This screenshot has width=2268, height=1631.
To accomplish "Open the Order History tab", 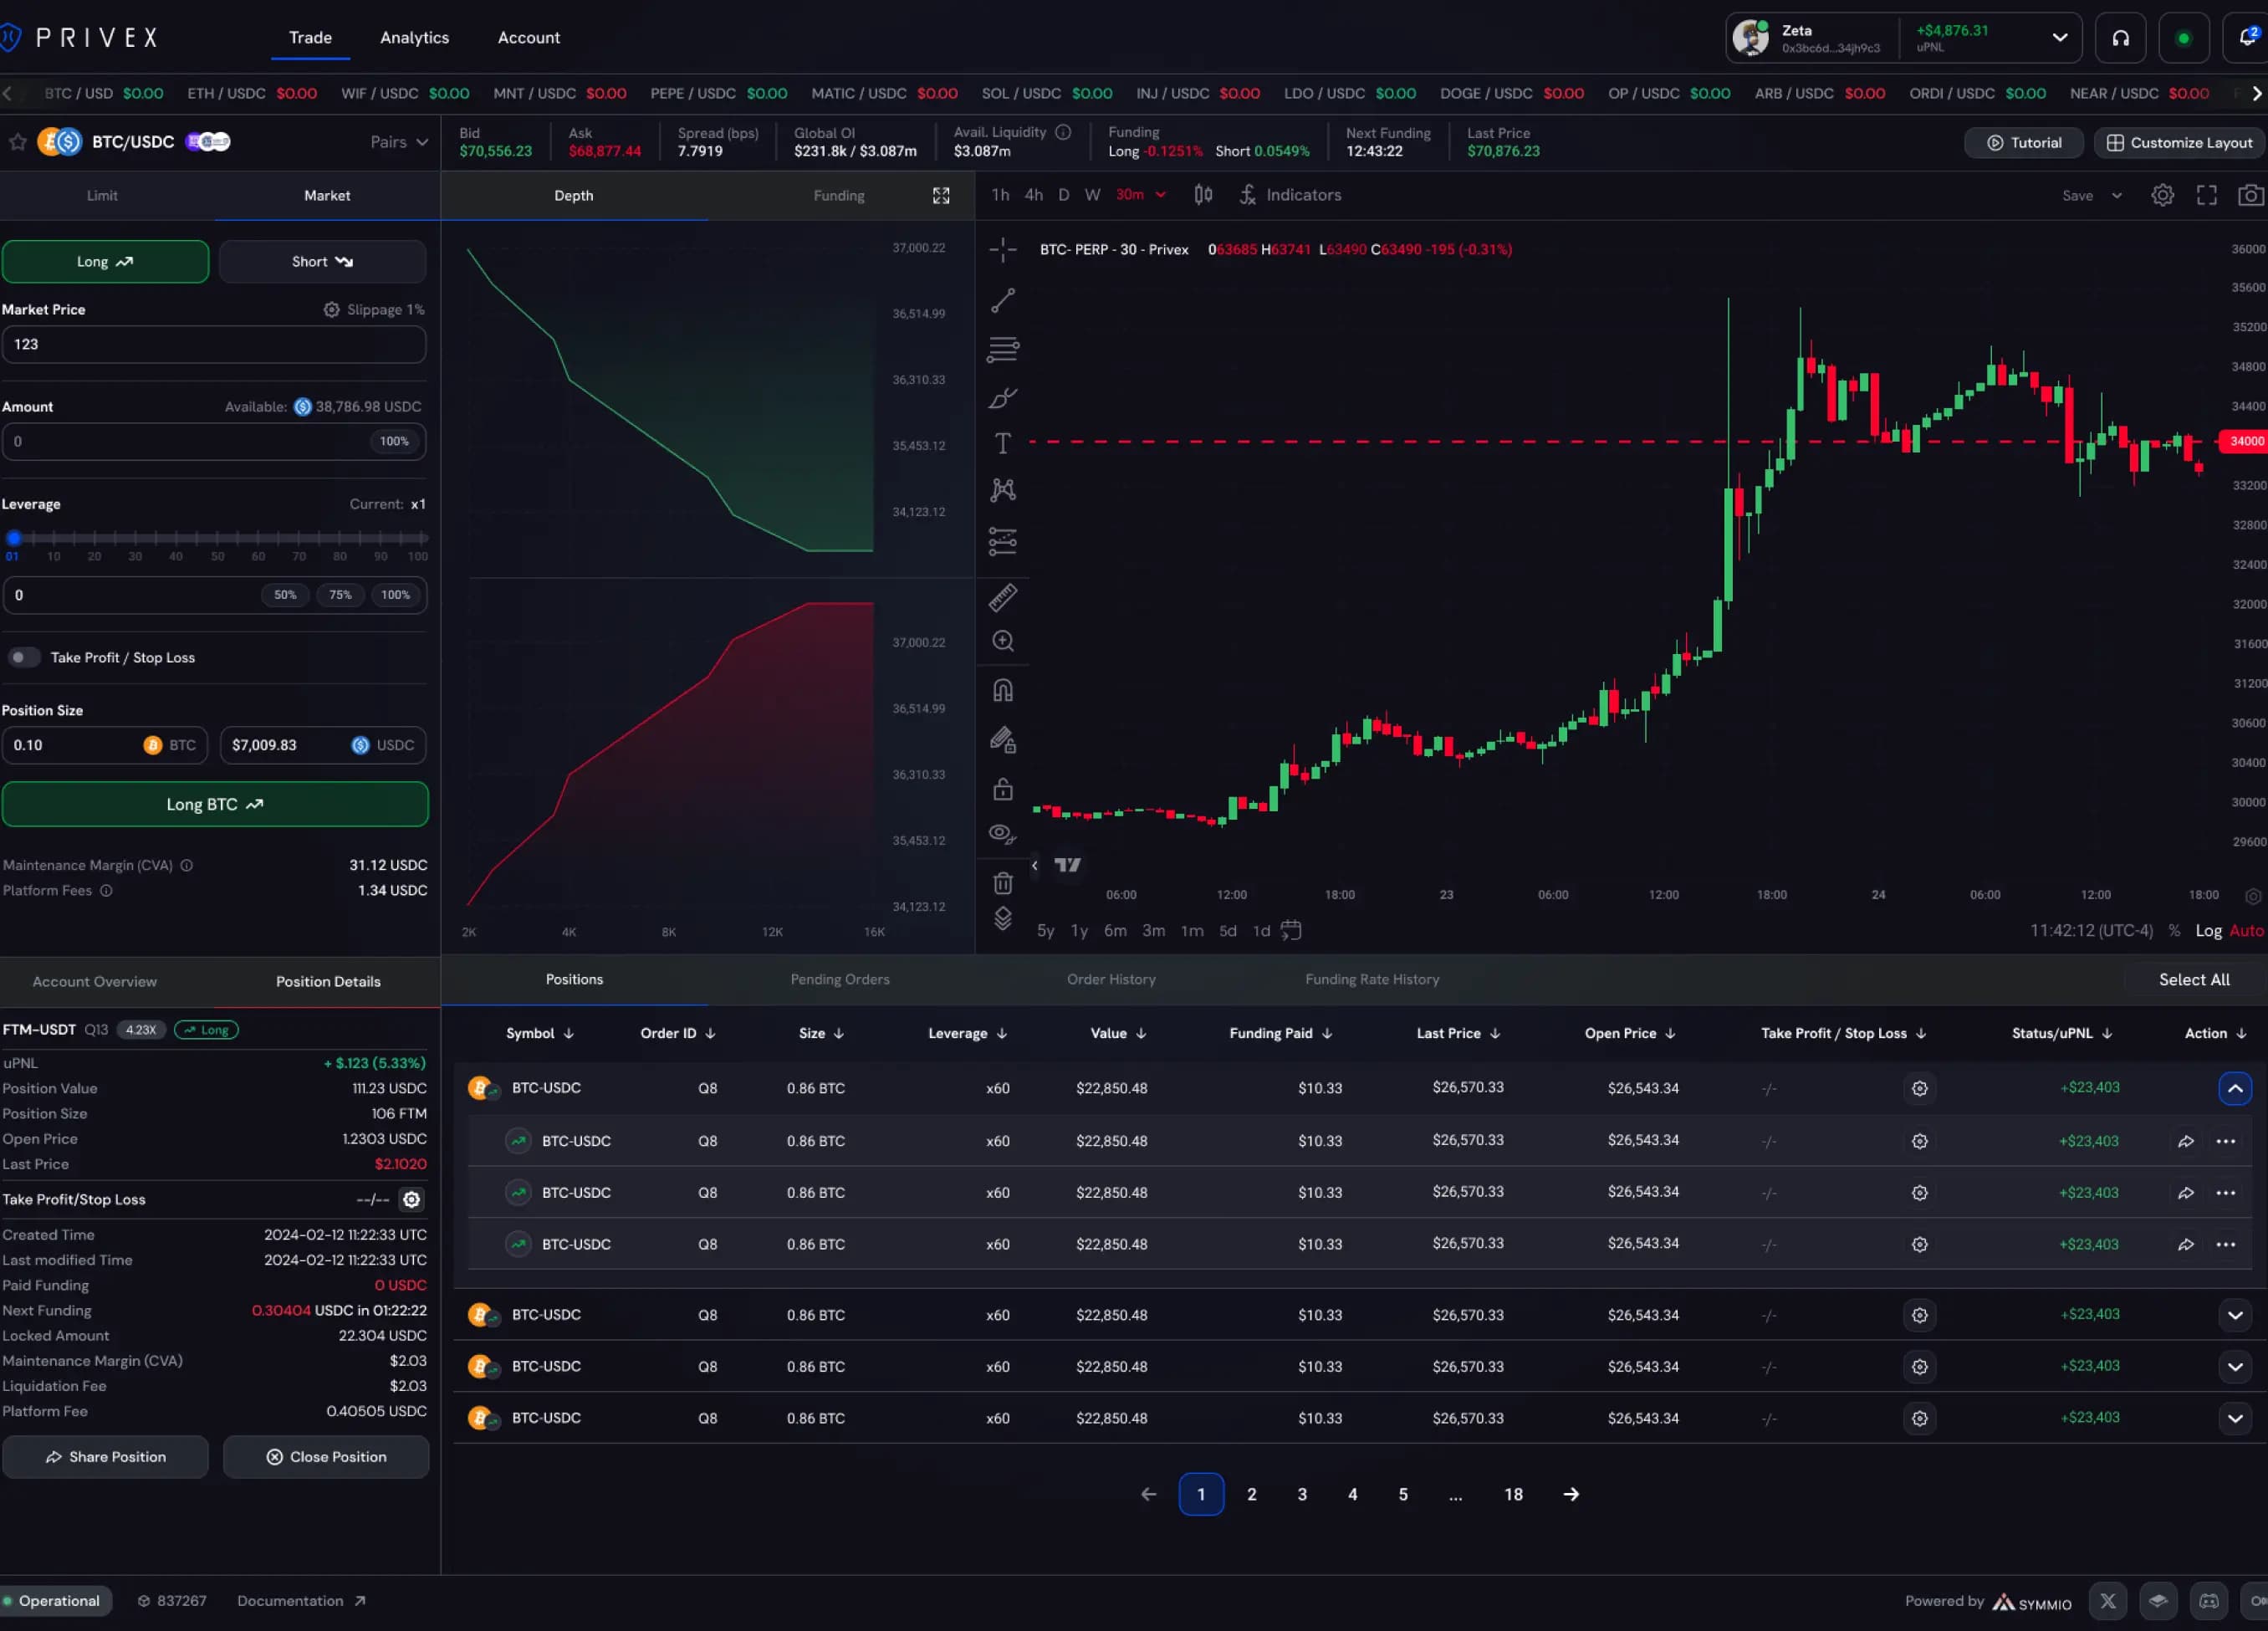I will click(1110, 980).
